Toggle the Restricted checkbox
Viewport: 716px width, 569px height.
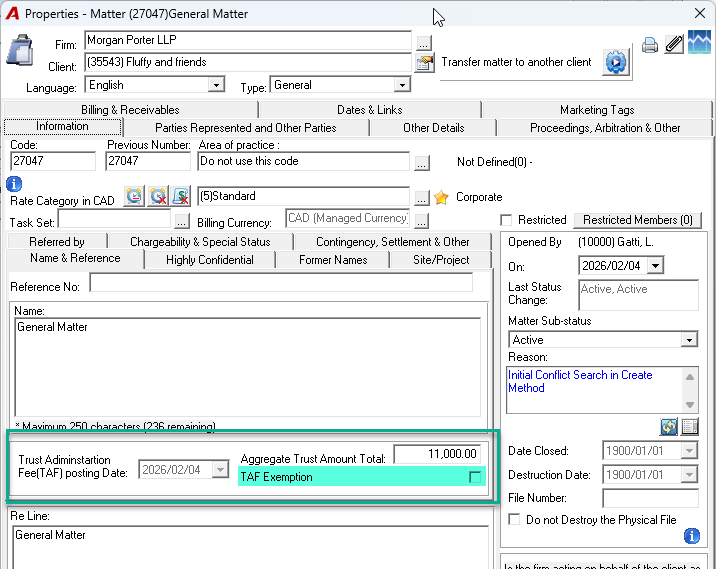tap(506, 220)
